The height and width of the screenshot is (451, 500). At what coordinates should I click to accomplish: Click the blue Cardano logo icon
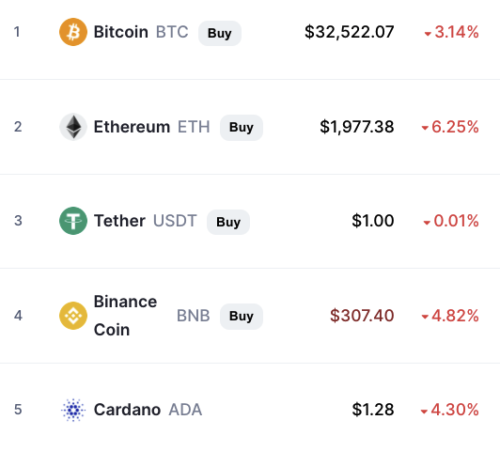point(73,410)
